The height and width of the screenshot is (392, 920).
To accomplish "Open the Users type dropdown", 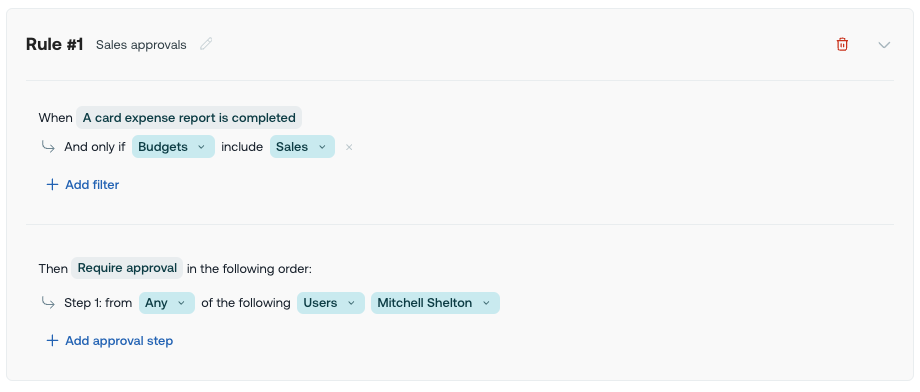I will coord(330,303).
